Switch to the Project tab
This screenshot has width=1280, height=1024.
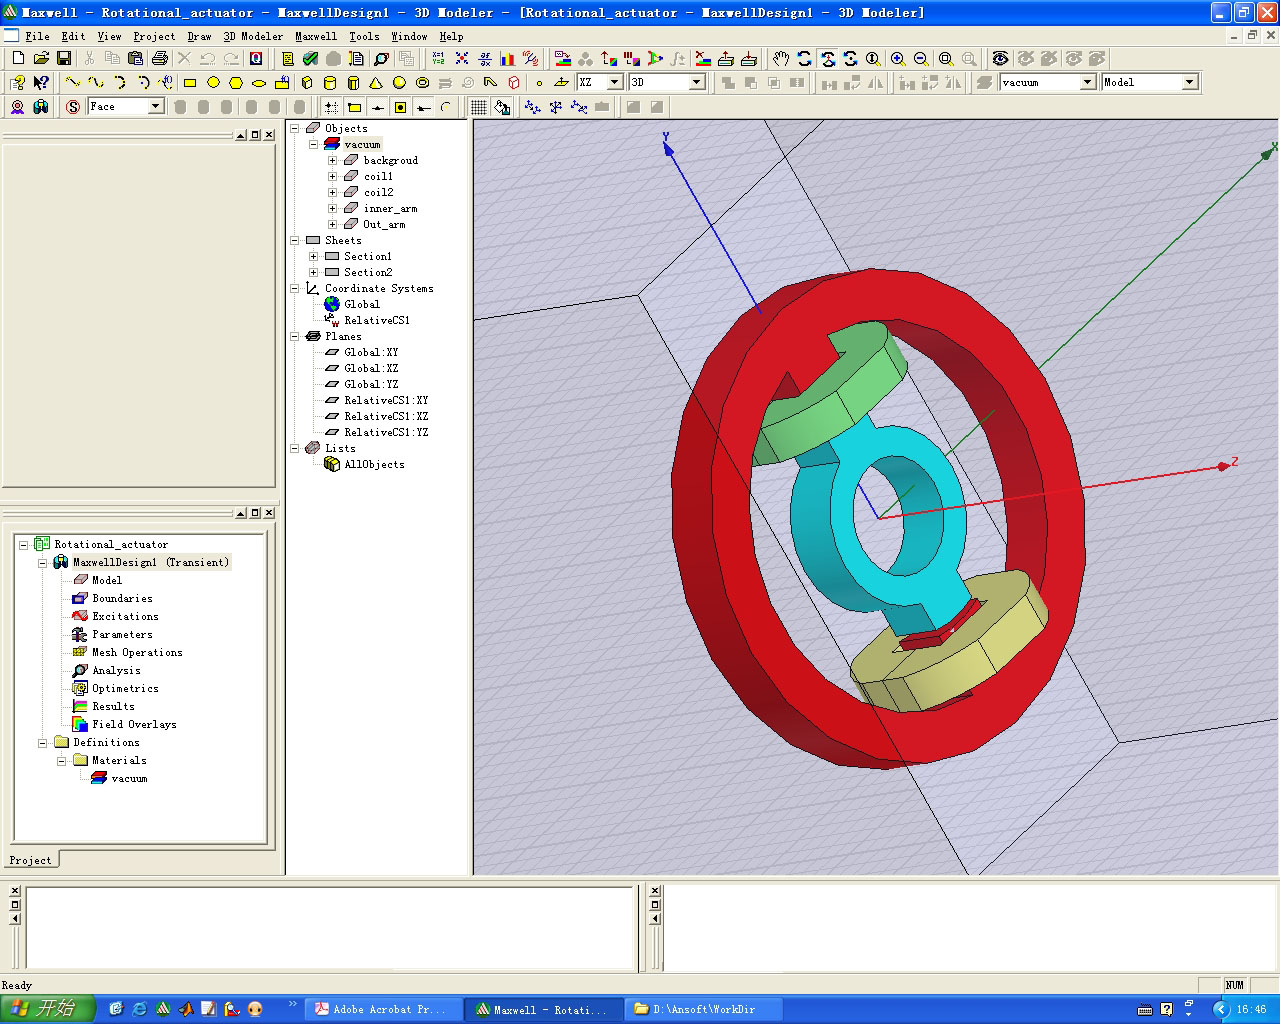(x=30, y=860)
